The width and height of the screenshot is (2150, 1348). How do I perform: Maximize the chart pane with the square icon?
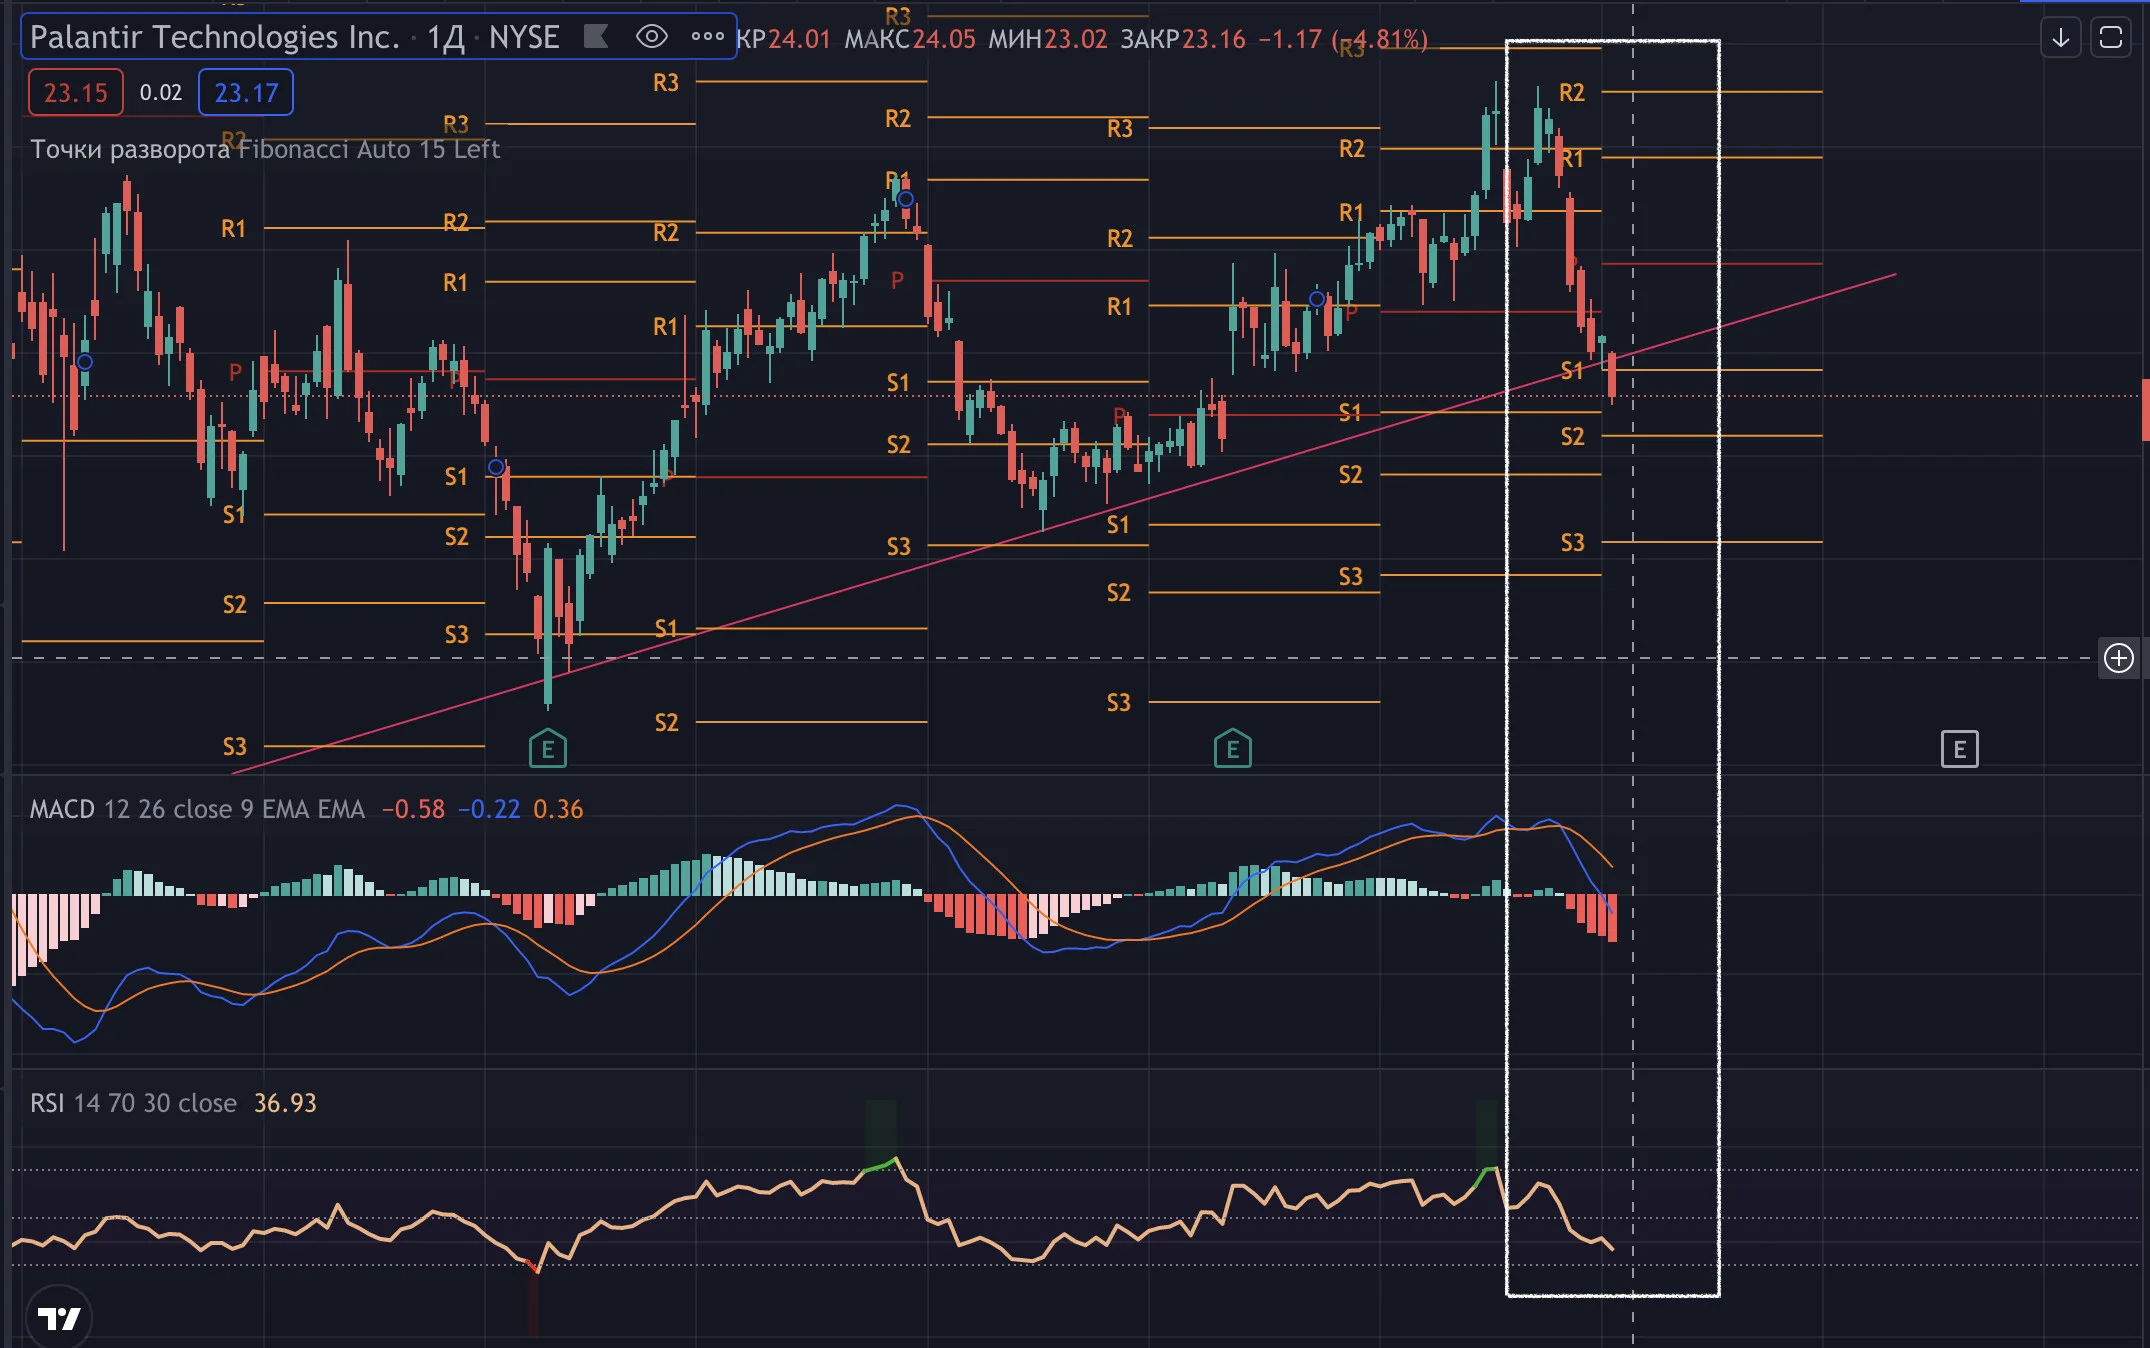[2111, 38]
